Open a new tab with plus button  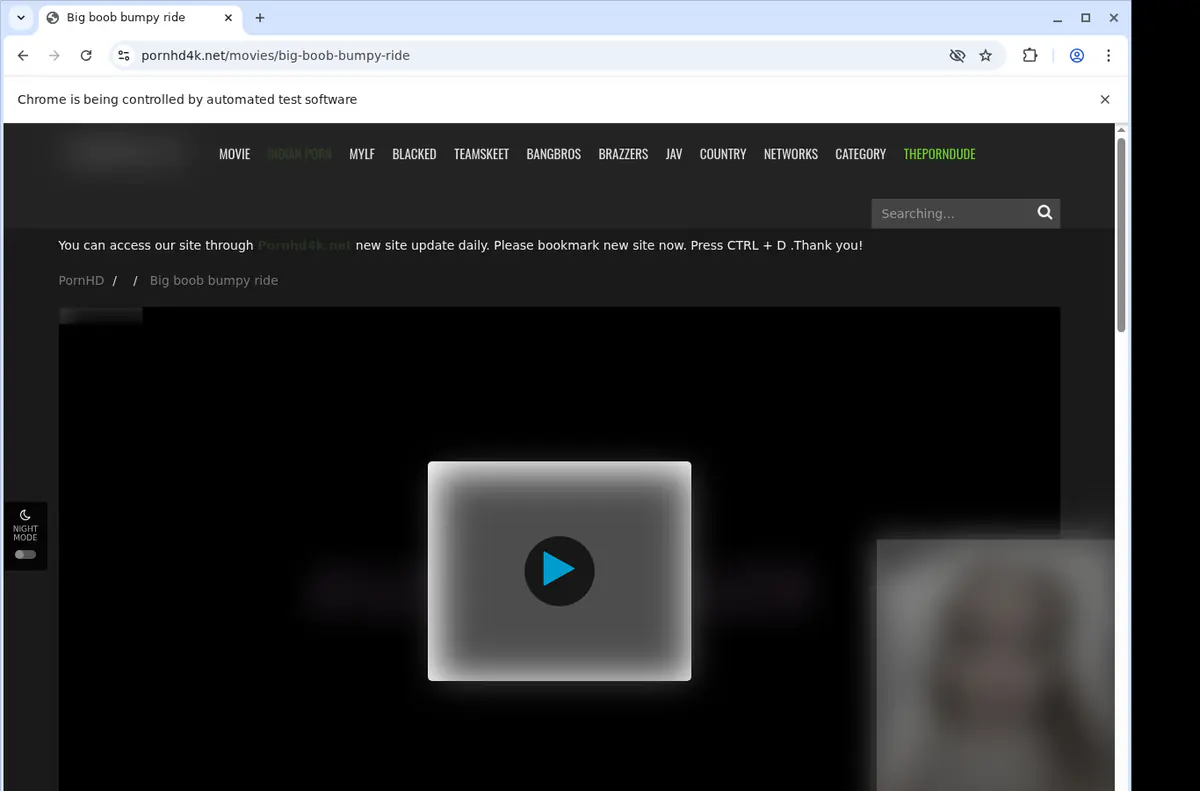[x=260, y=18]
